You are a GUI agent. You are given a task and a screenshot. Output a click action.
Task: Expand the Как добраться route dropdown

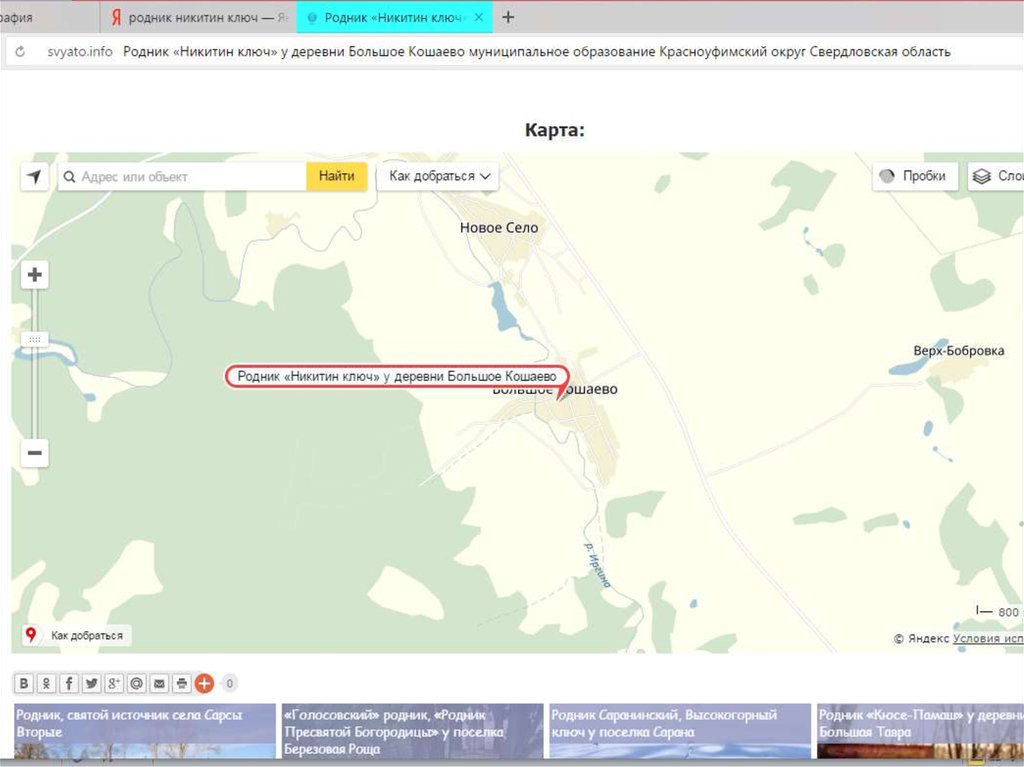pyautogui.click(x=438, y=176)
